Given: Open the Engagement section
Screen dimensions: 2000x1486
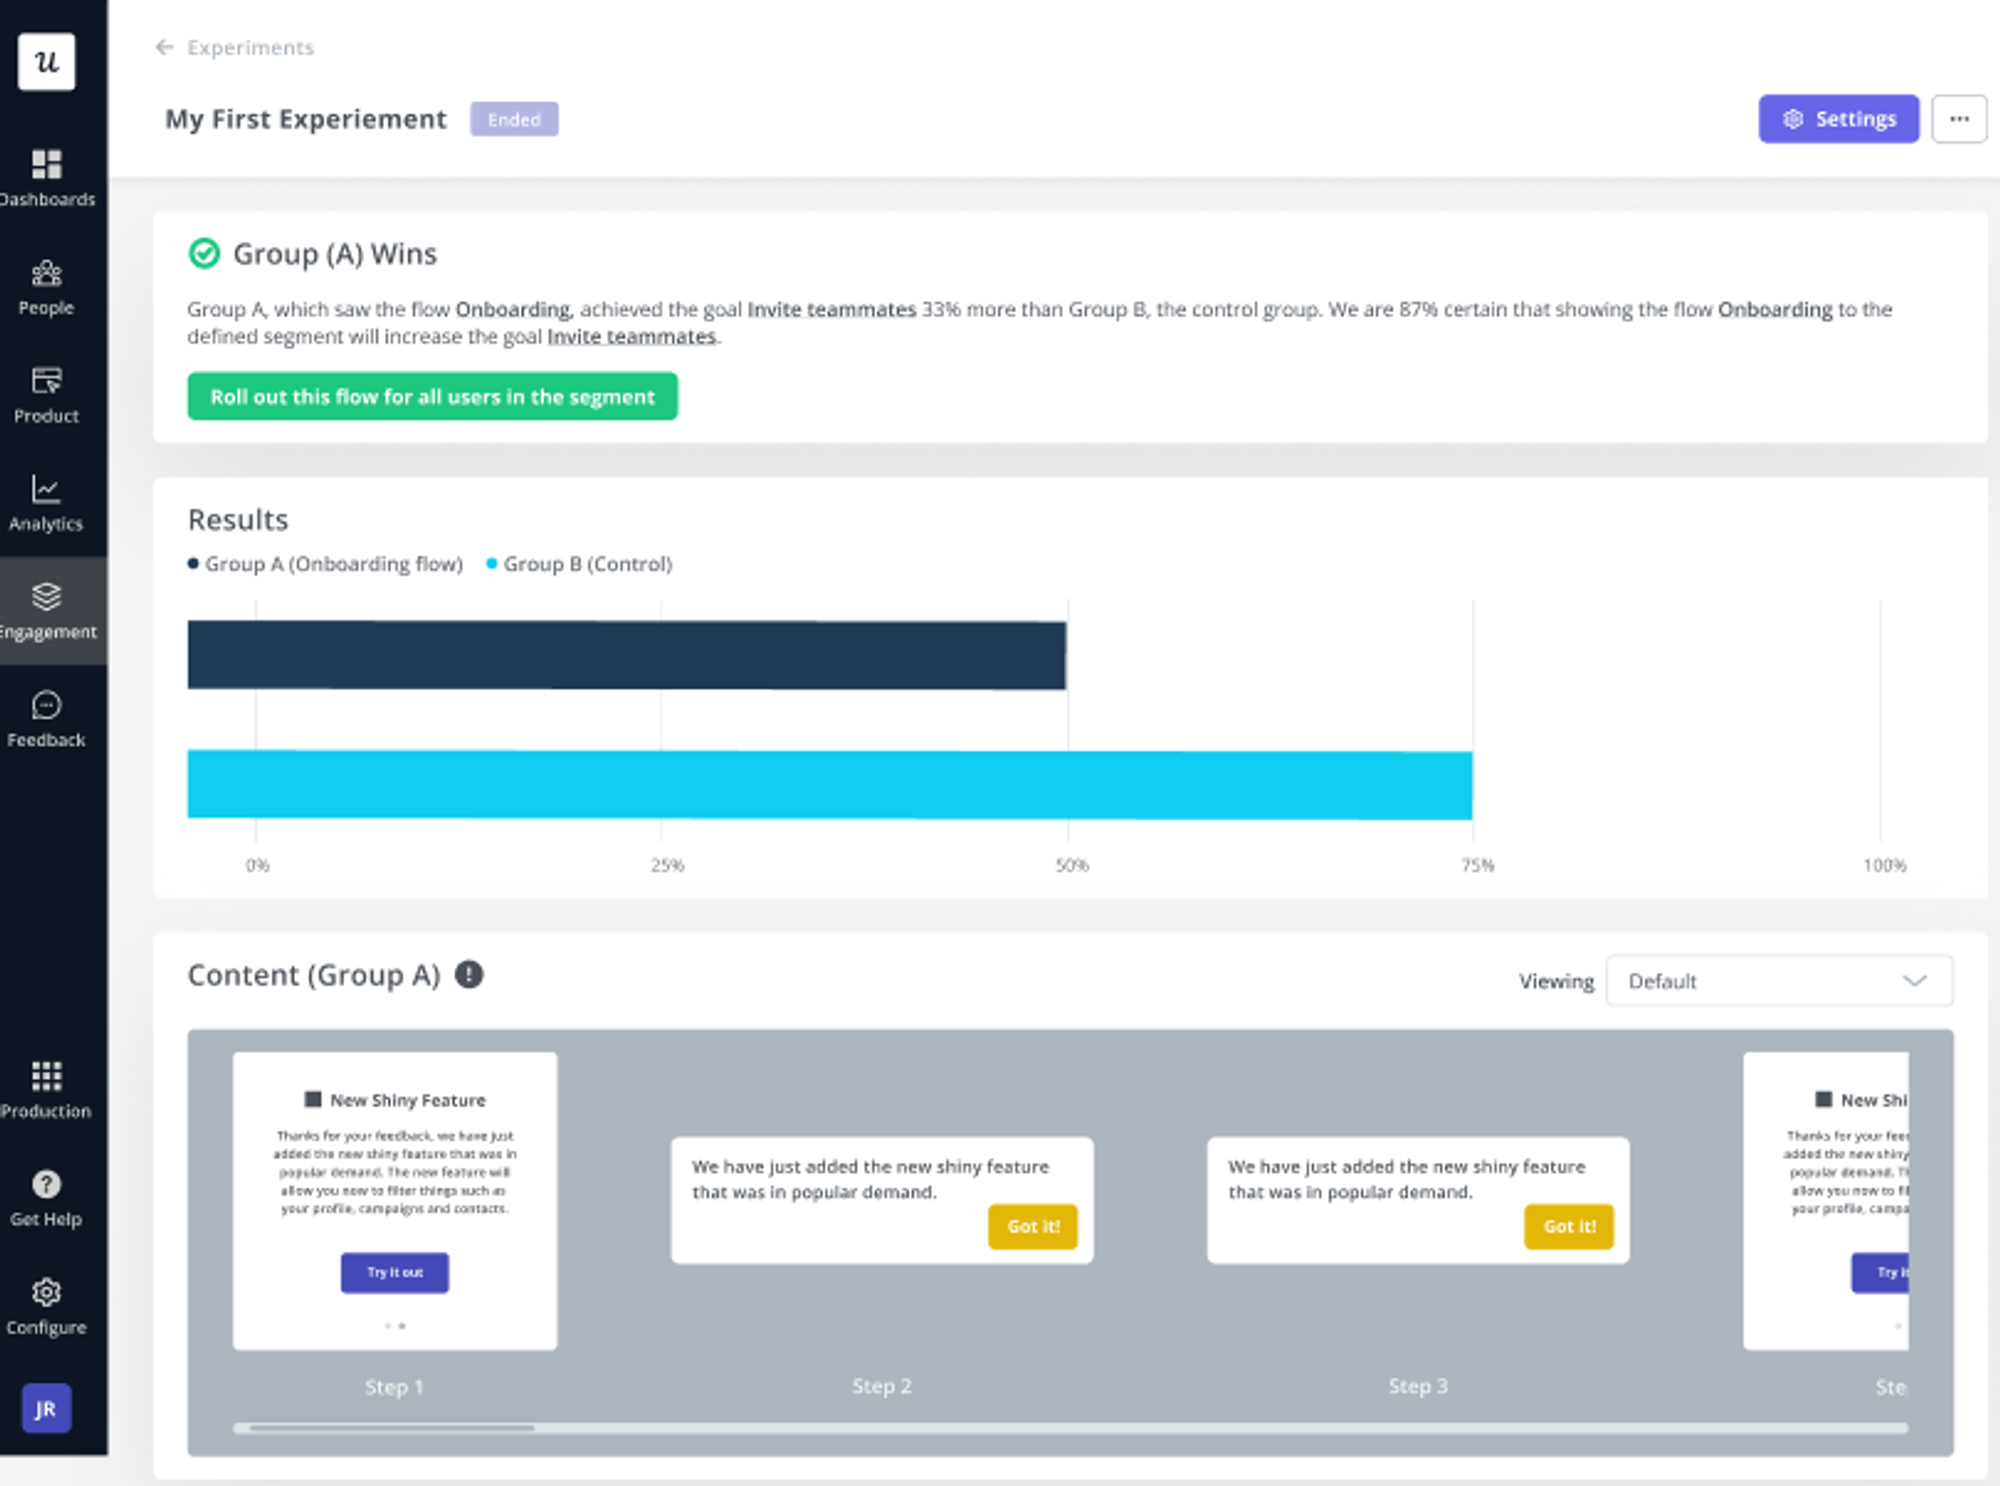Looking at the screenshot, I should [46, 605].
